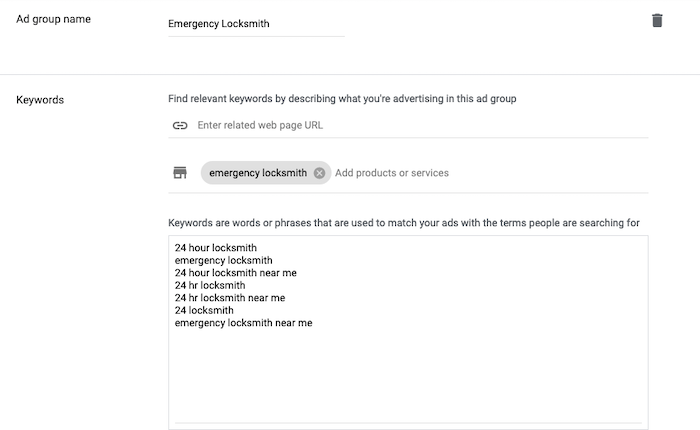
Task: Select the emergency locksmith chip
Action: point(258,173)
